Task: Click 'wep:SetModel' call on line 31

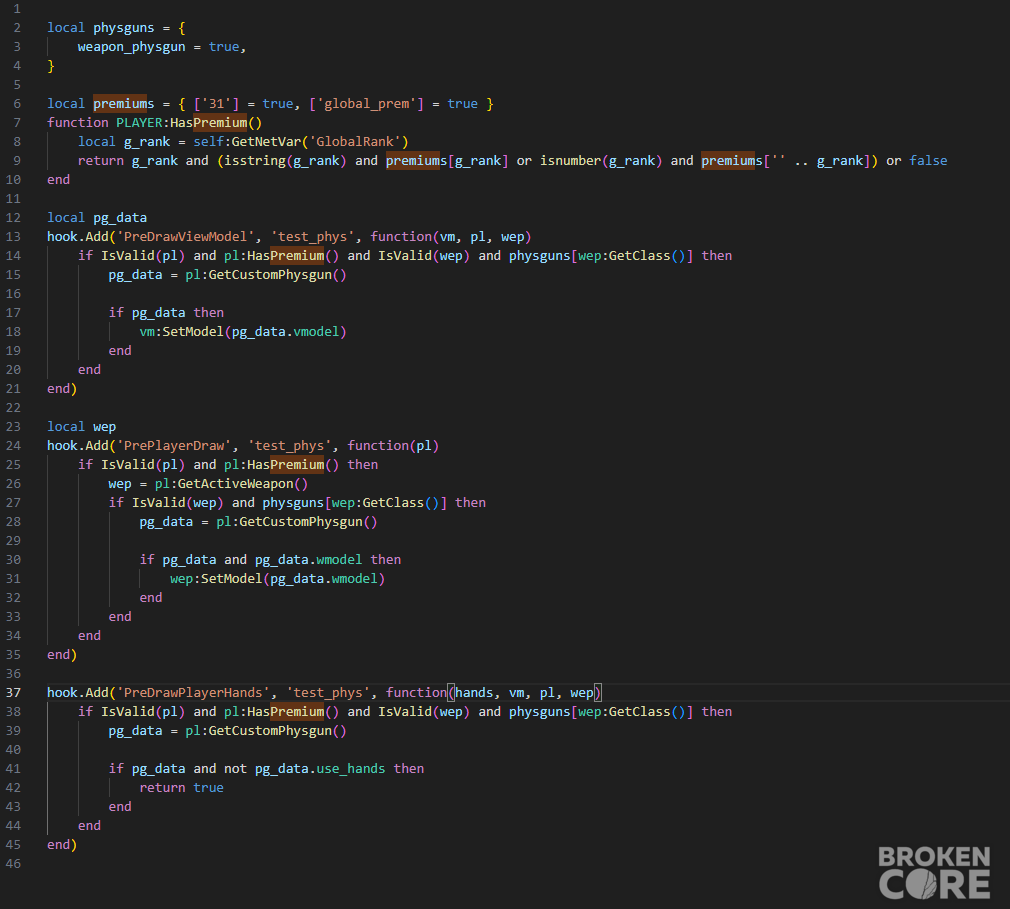Action: tap(216, 579)
